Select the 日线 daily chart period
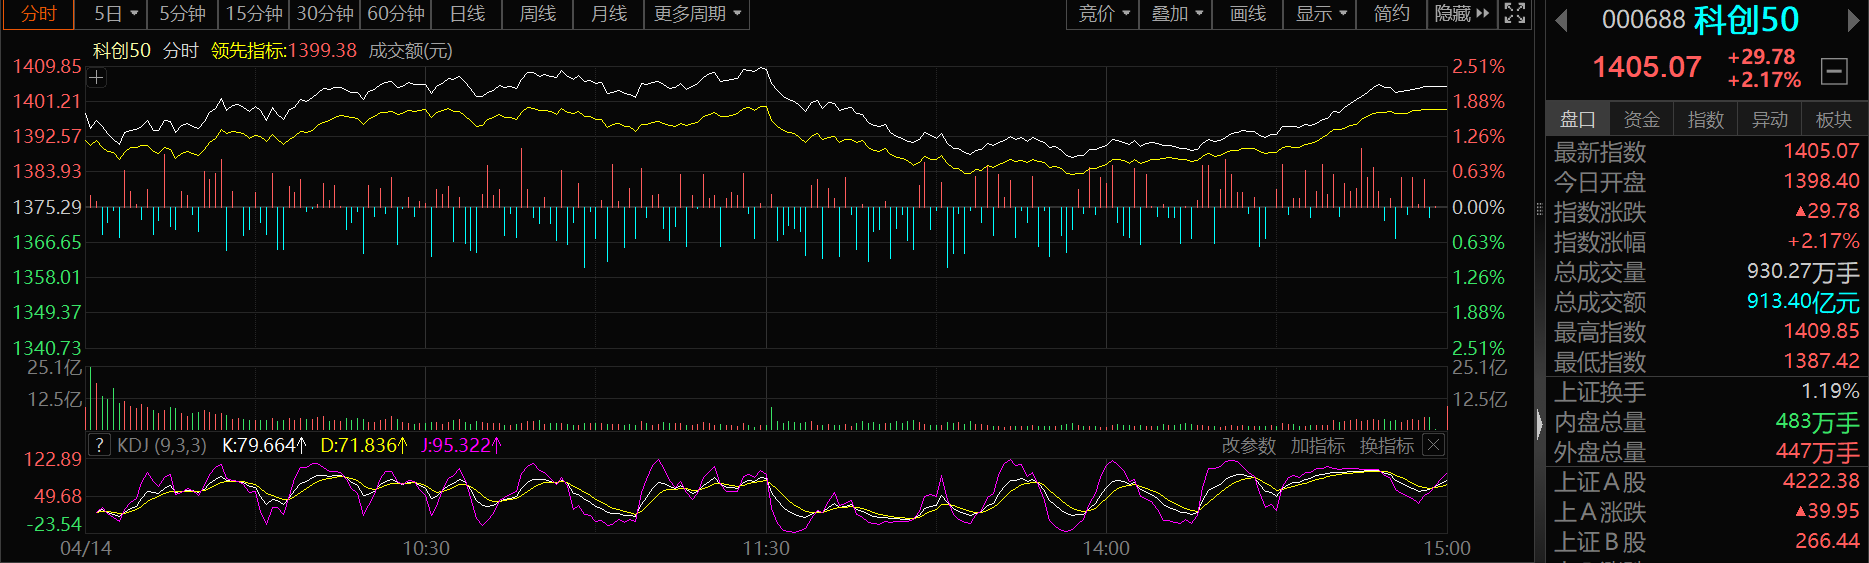Image resolution: width=1869 pixels, height=563 pixels. click(467, 13)
